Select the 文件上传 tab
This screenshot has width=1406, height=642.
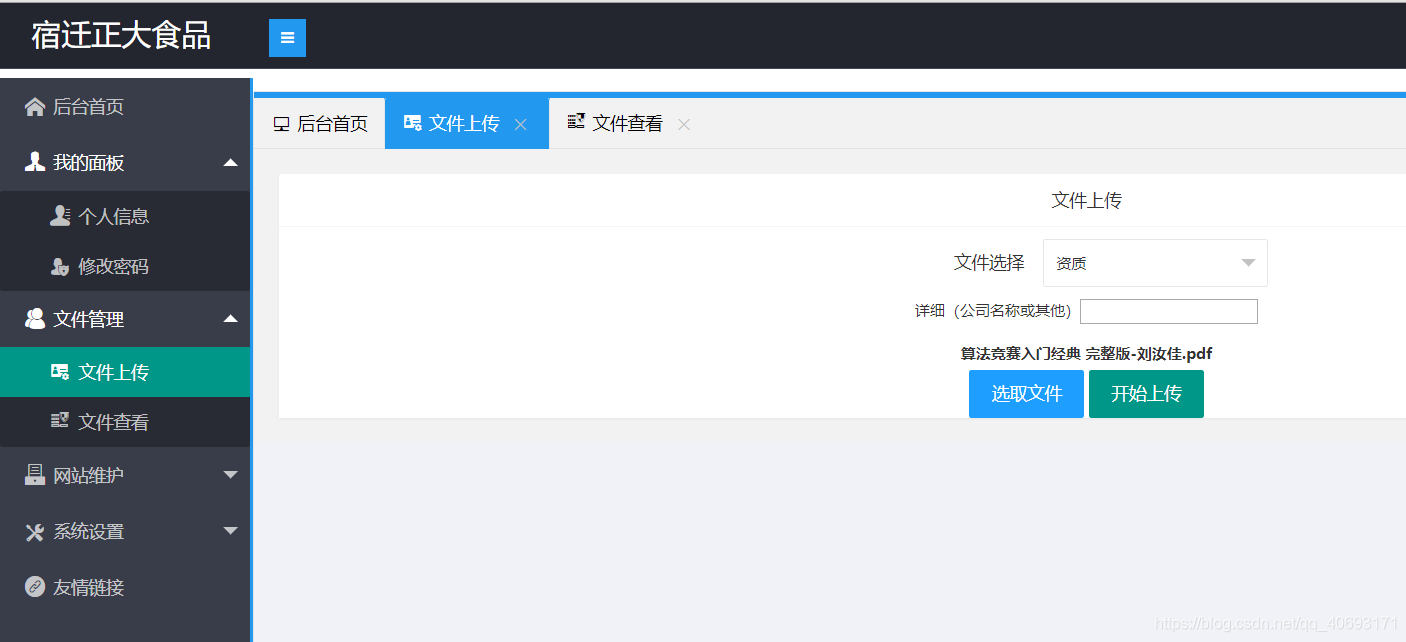[467, 123]
